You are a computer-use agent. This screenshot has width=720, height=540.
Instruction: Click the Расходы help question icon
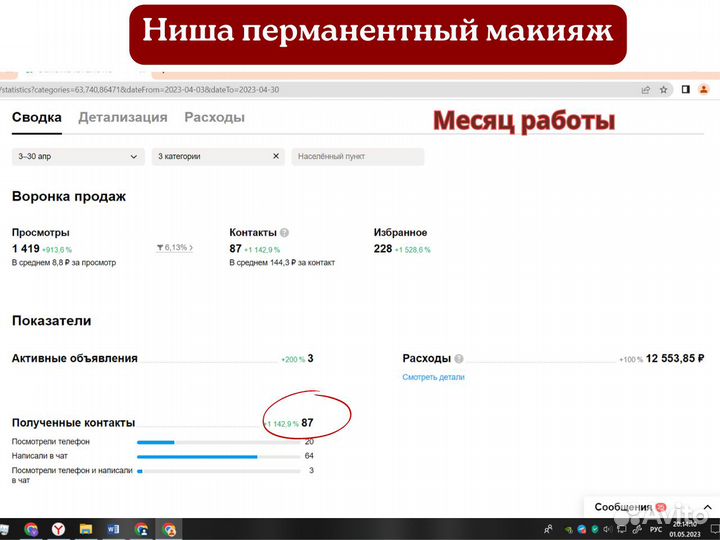coord(459,359)
